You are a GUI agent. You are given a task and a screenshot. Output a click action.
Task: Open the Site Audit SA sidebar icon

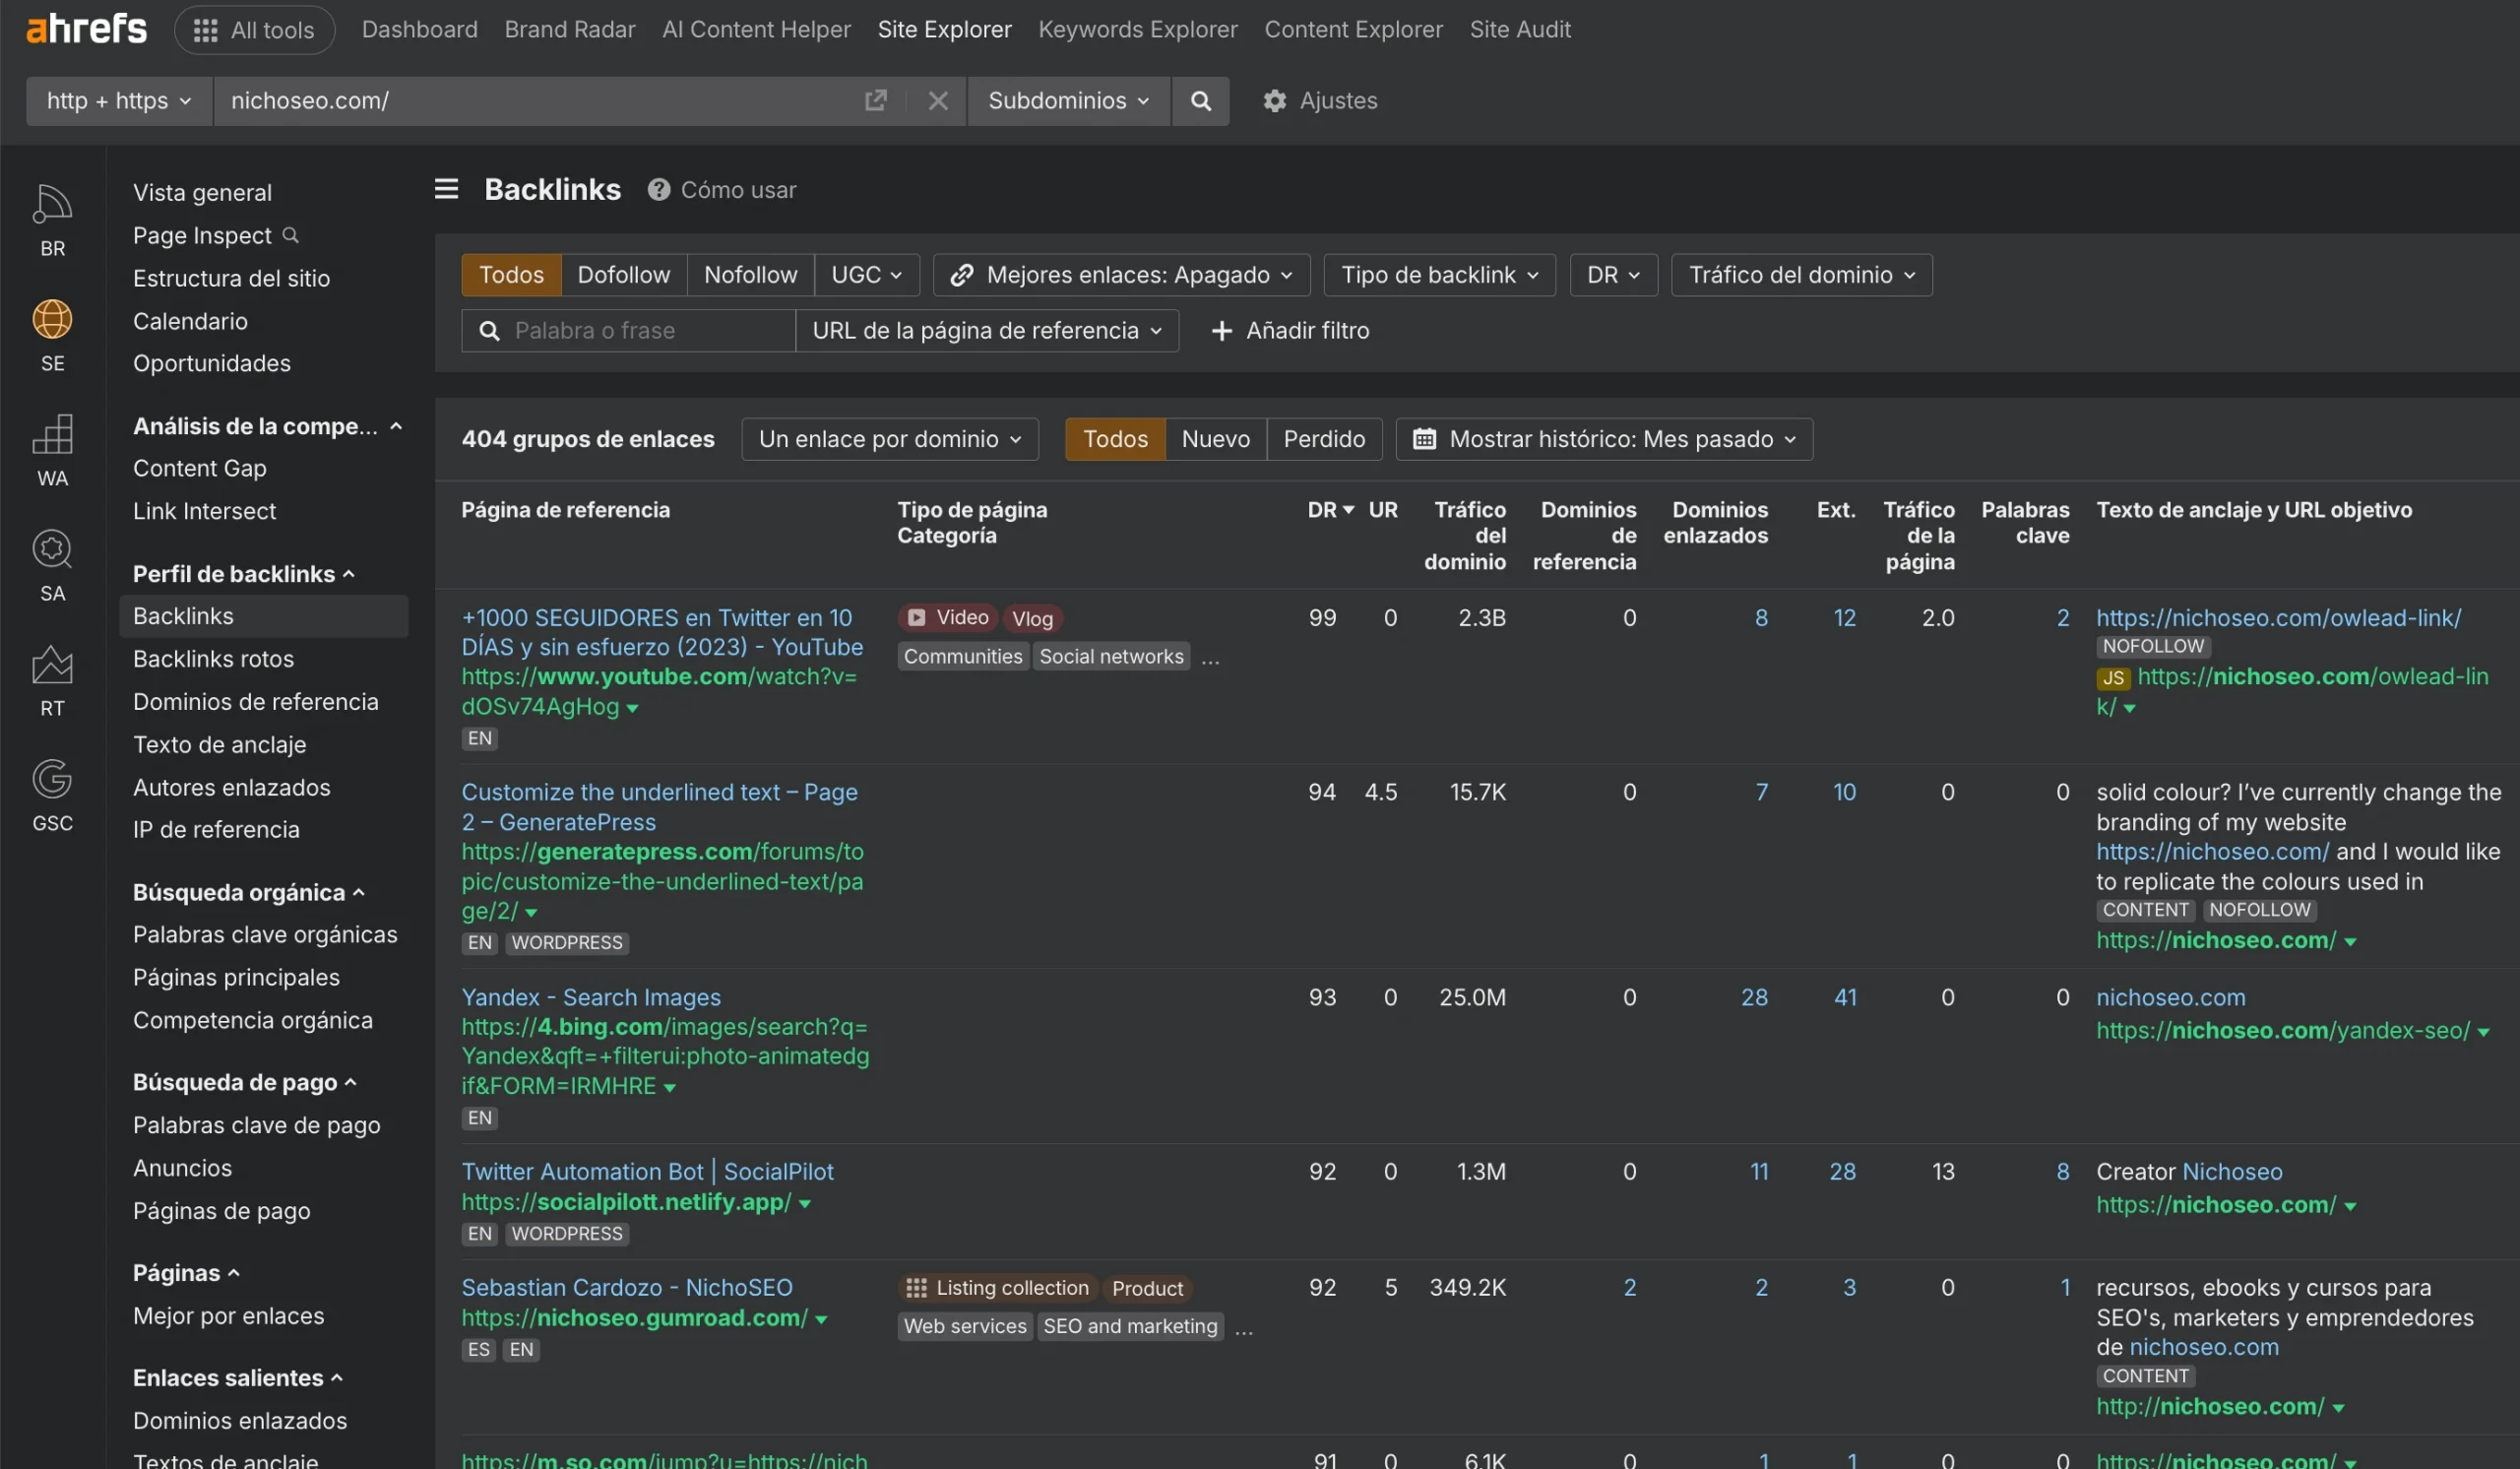tap(52, 566)
